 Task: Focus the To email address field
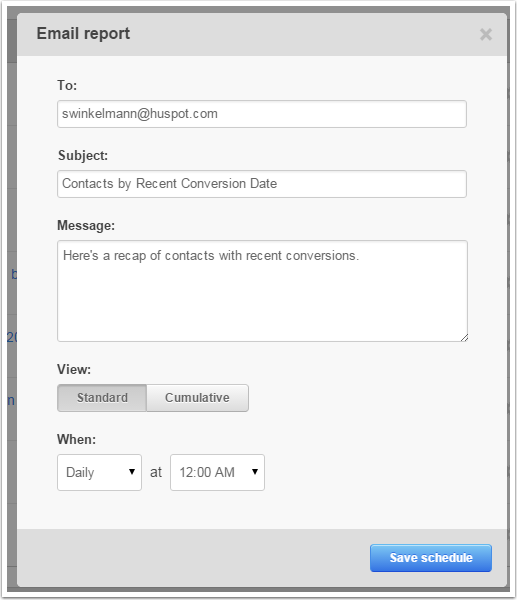pos(262,114)
